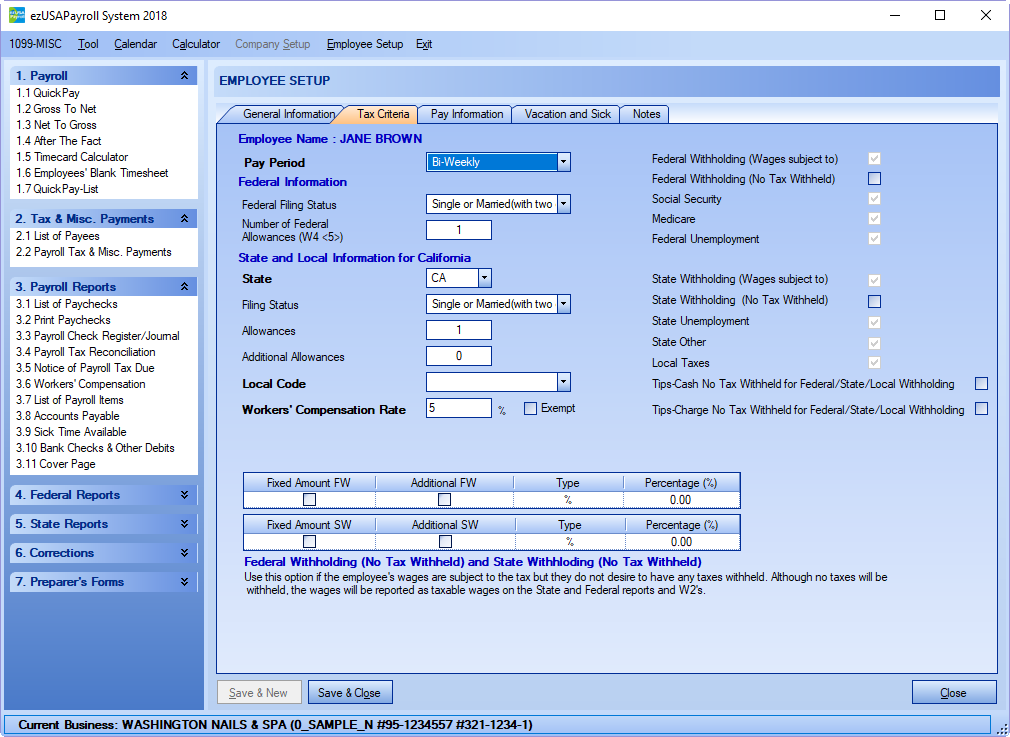The height and width of the screenshot is (737, 1010).
Task: Click the ezUSAPayroll app icon in the title bar
Action: tap(16, 16)
